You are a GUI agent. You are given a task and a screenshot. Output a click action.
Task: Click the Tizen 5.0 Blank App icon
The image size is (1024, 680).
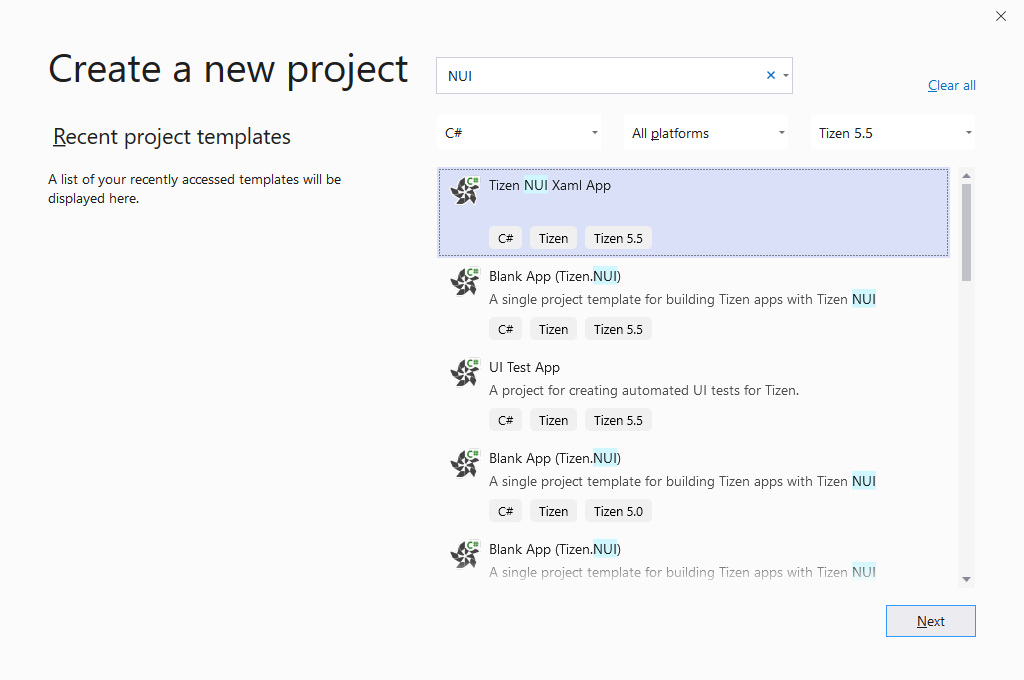[465, 463]
